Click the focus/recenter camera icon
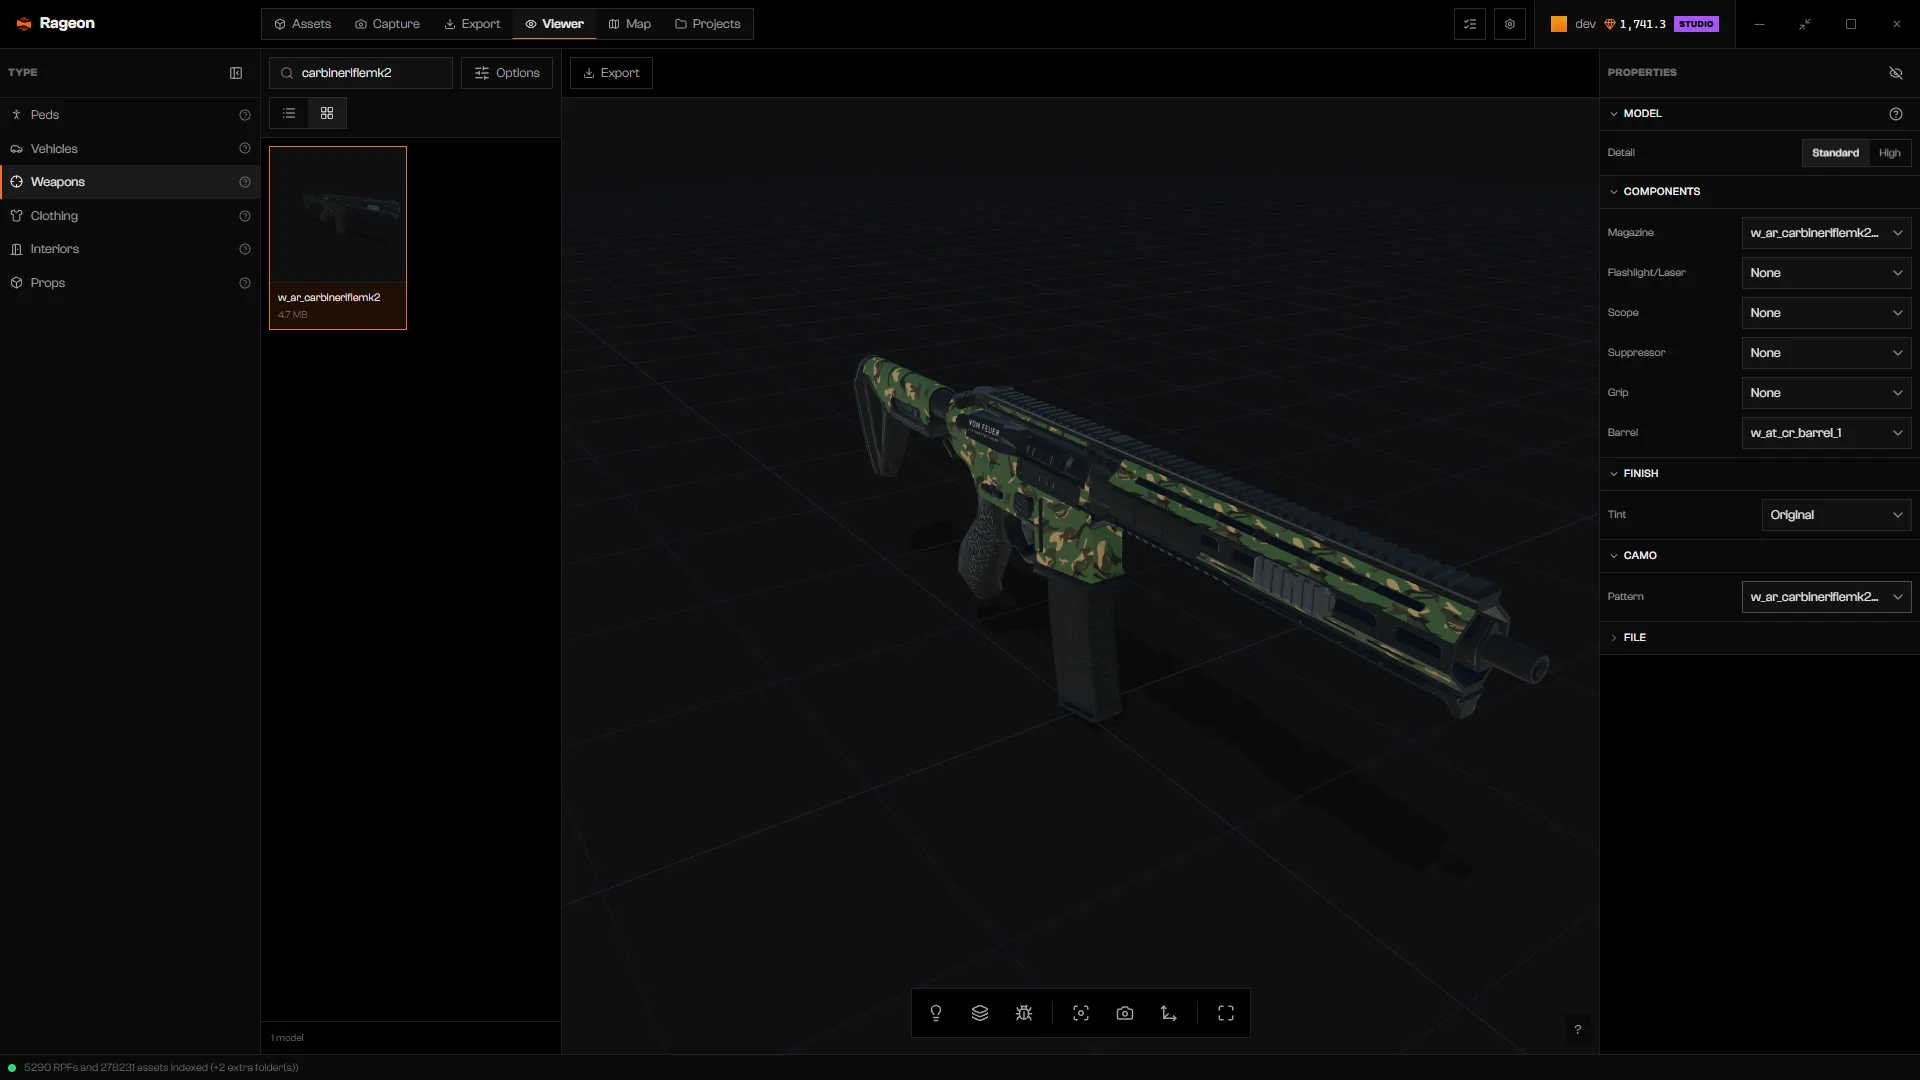 (1081, 1013)
